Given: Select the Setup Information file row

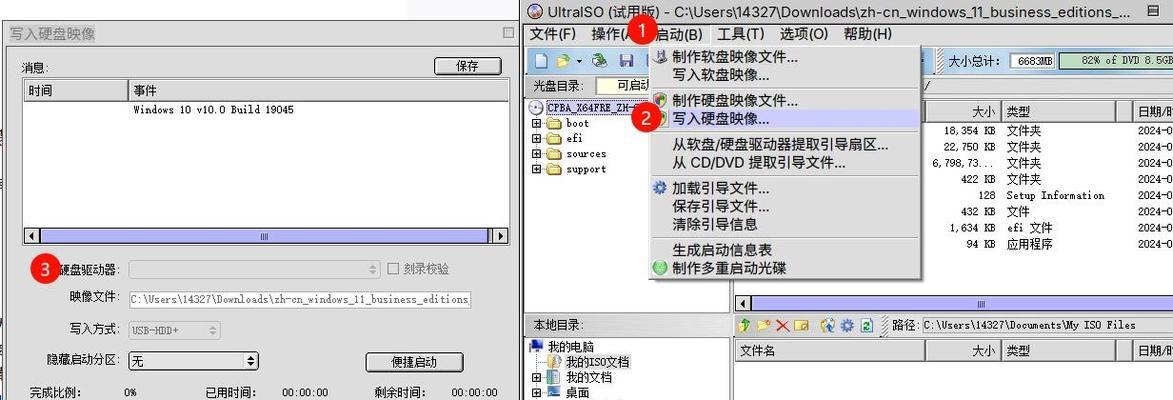Looking at the screenshot, I should pyautogui.click(x=1047, y=195).
